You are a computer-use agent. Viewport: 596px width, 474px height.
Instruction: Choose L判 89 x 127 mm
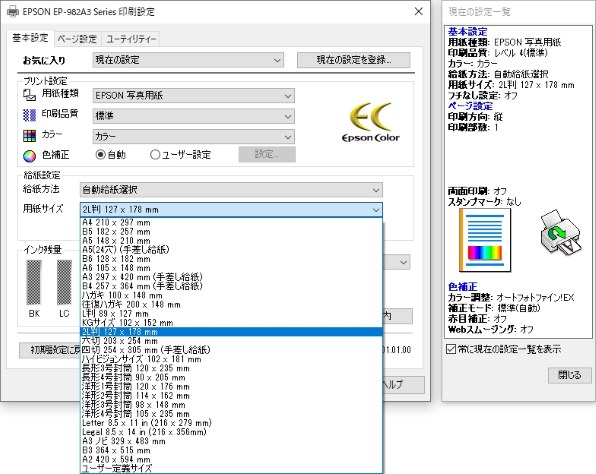[x=231, y=314]
